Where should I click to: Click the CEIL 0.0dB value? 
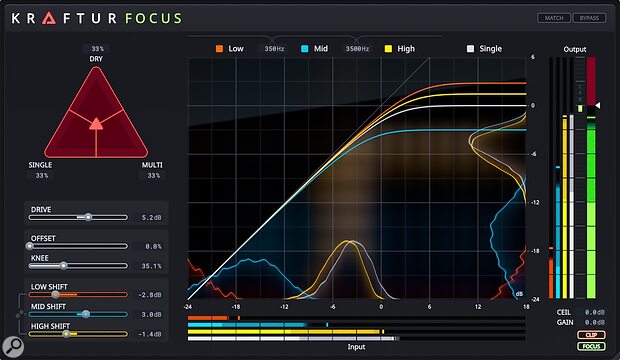click(595, 313)
